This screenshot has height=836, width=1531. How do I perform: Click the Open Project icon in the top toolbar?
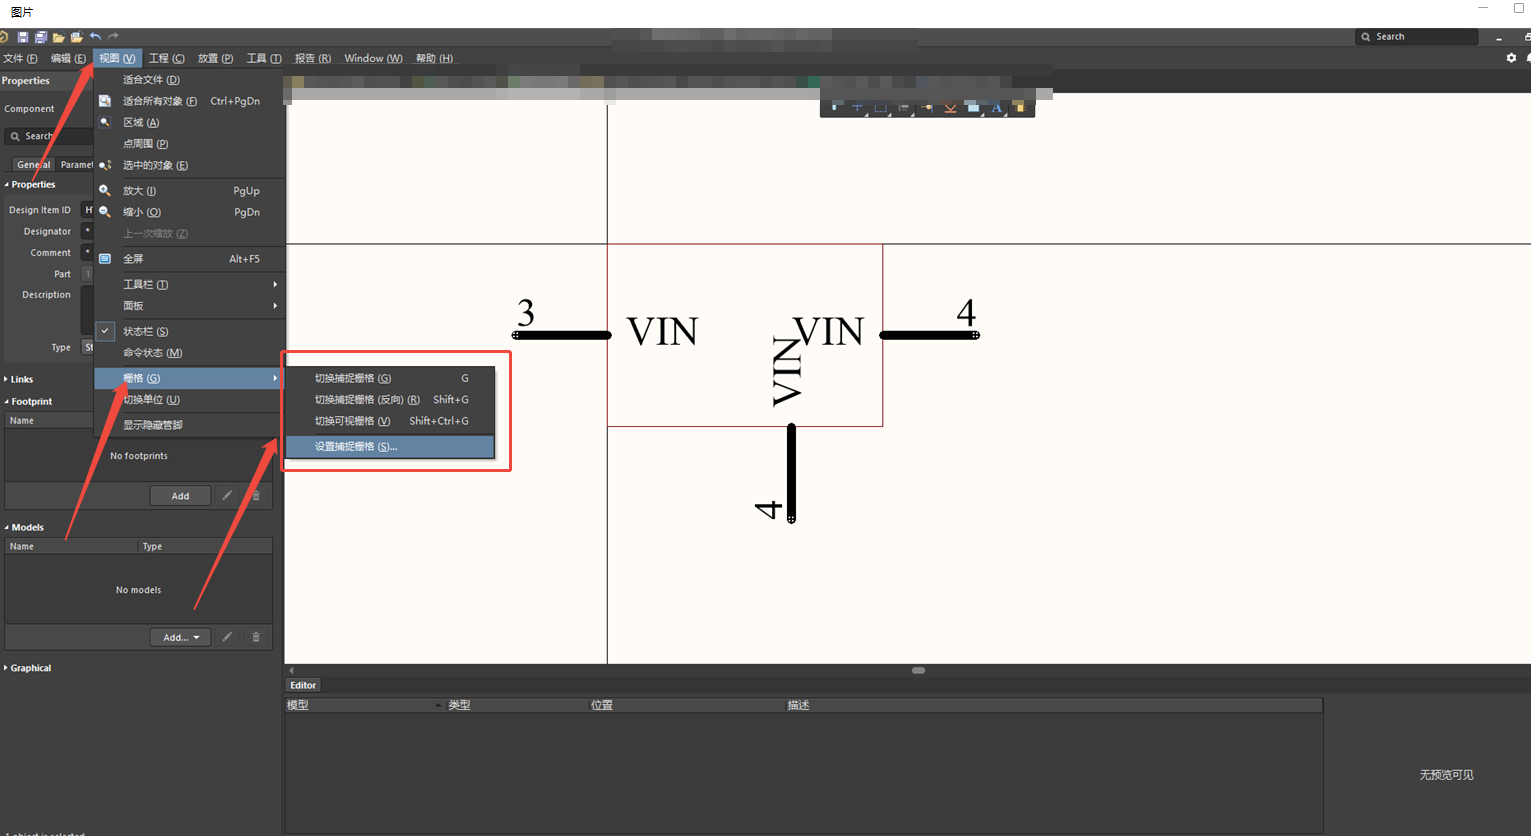pos(76,37)
